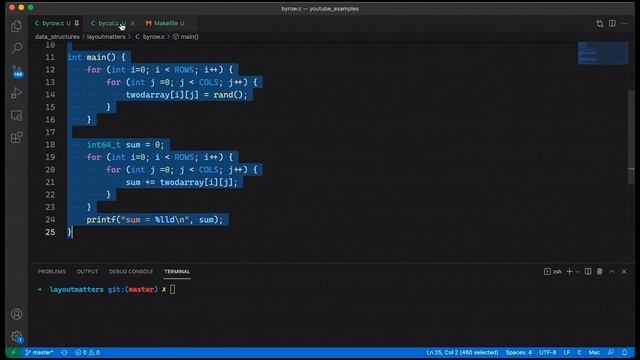Click line number 25 in gutter
The image size is (640, 360).
point(50,232)
